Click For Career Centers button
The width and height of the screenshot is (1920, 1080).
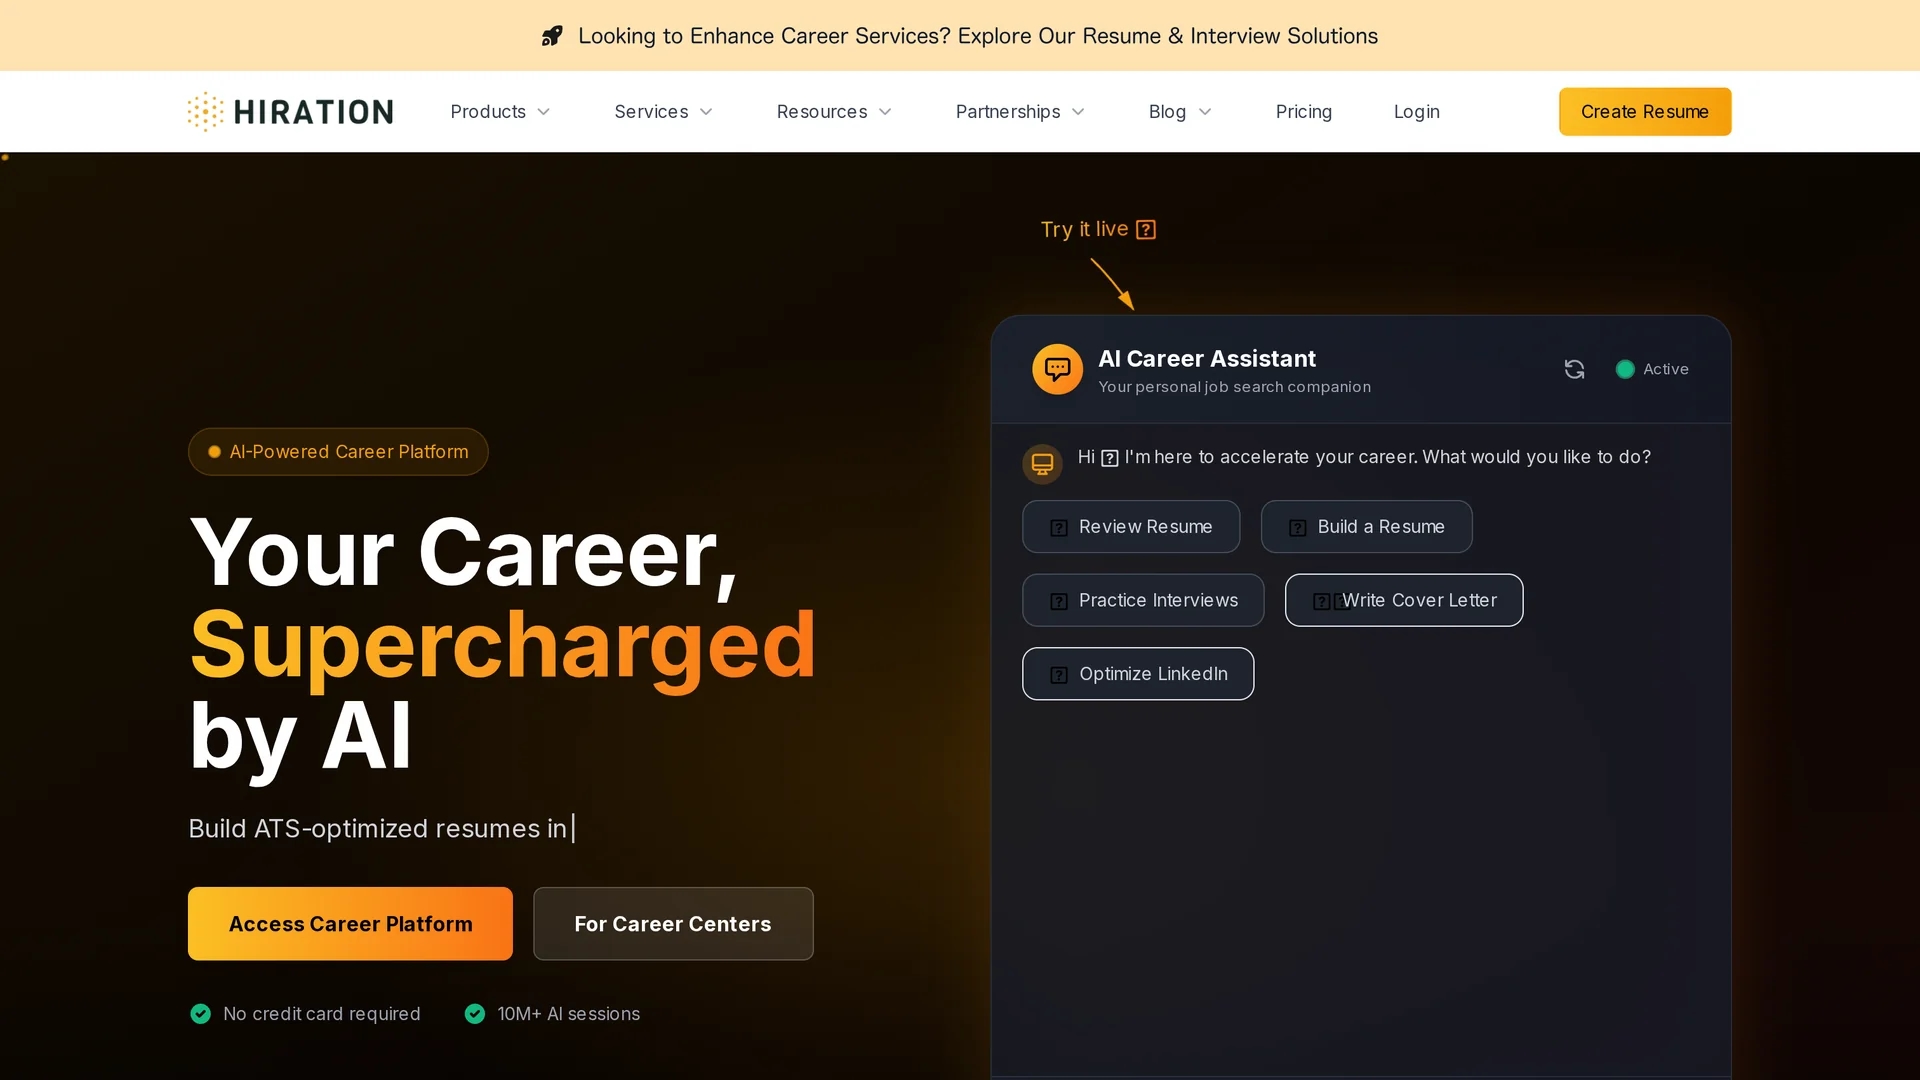673,924
